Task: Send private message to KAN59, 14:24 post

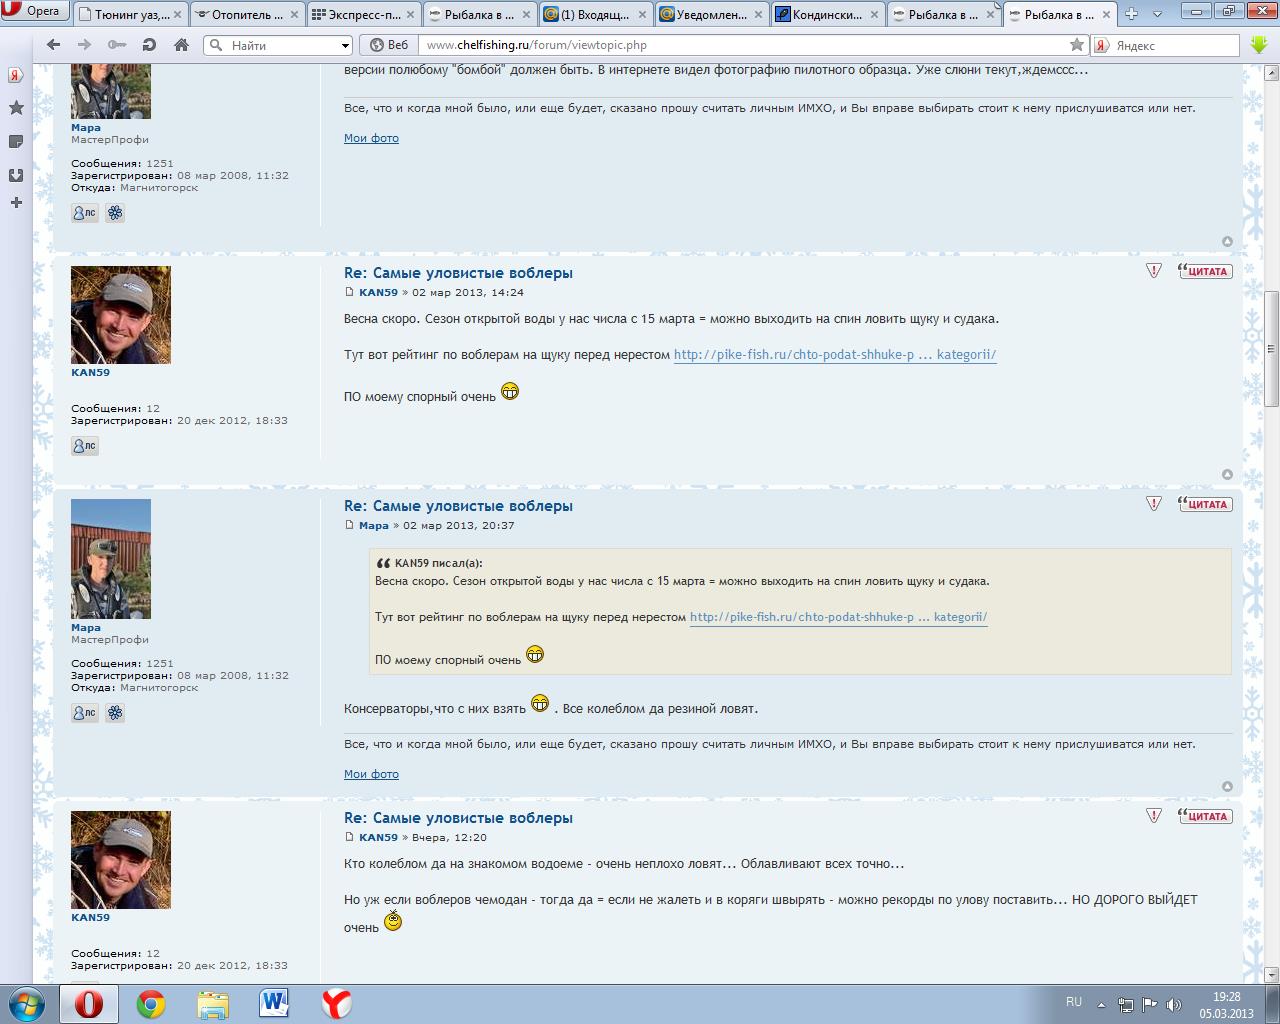Action: pos(85,446)
